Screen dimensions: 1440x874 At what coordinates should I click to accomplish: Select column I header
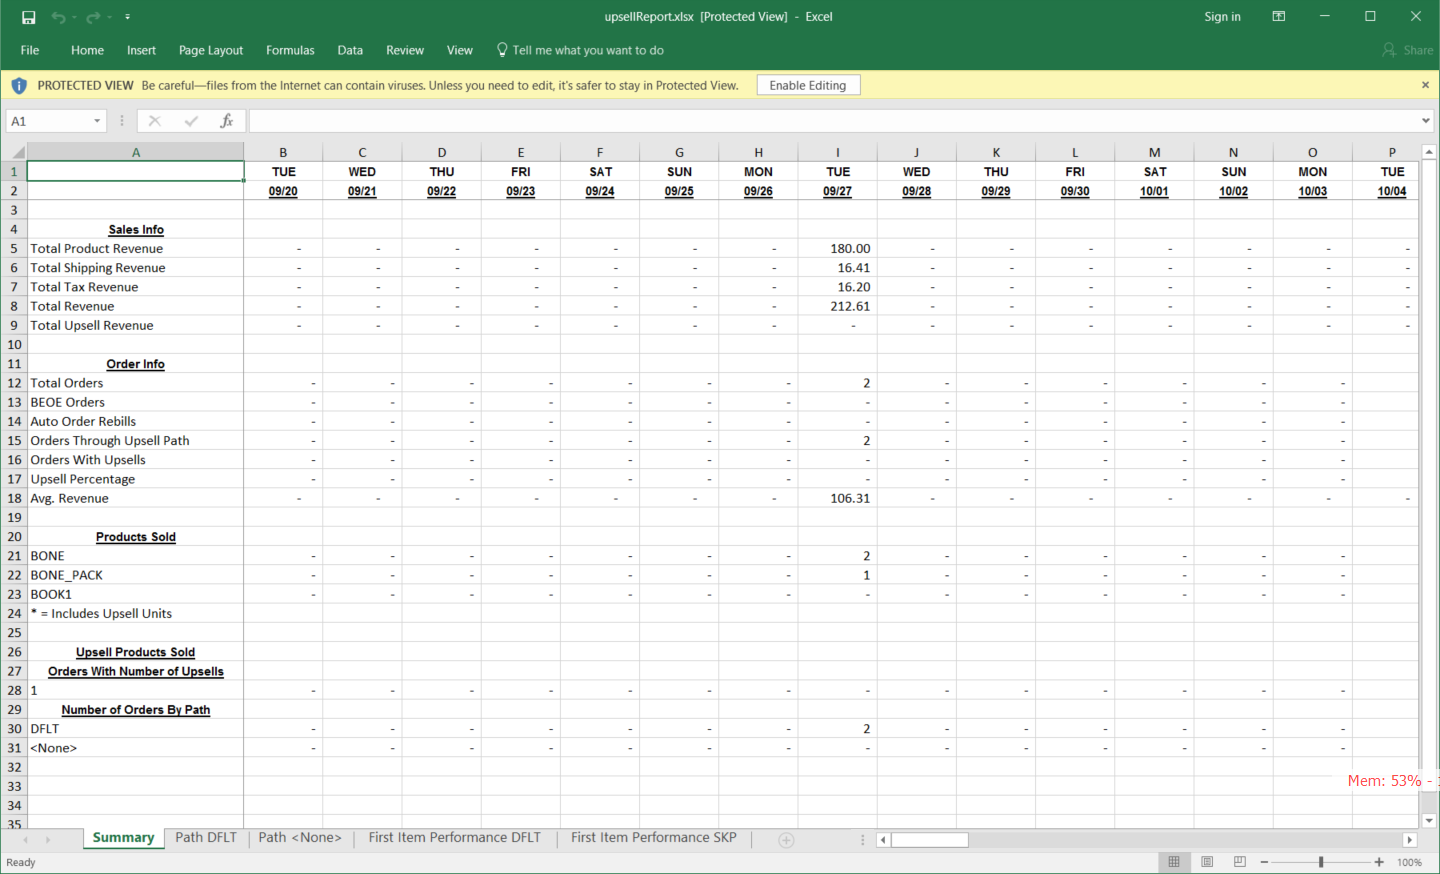pos(838,152)
